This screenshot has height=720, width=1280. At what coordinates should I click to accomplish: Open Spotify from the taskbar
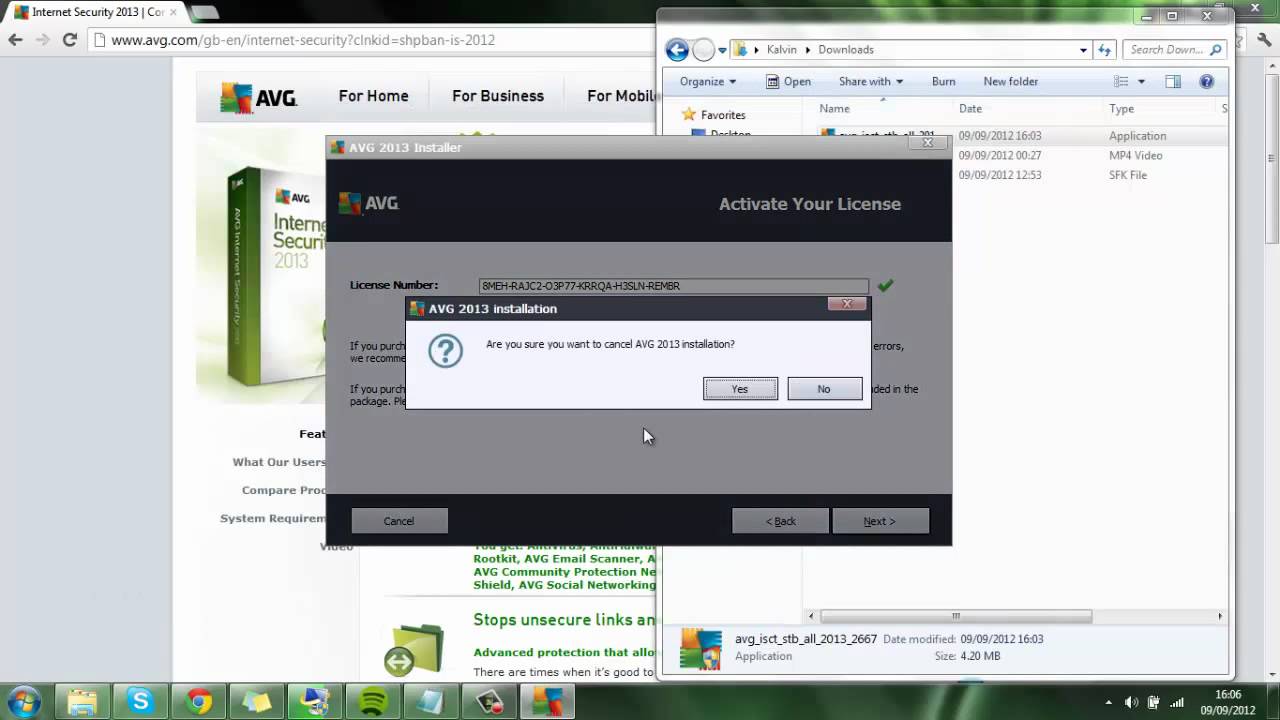(x=373, y=702)
